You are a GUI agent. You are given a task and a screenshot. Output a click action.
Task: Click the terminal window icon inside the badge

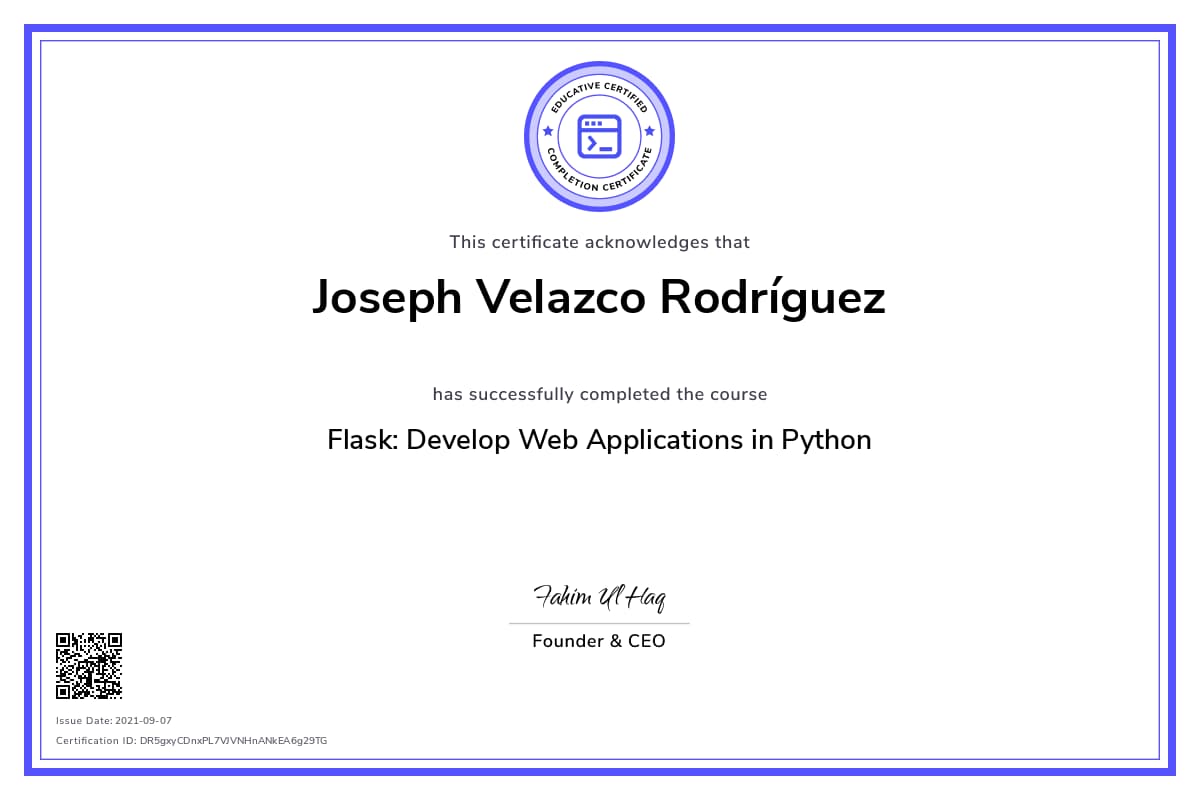coord(599,136)
